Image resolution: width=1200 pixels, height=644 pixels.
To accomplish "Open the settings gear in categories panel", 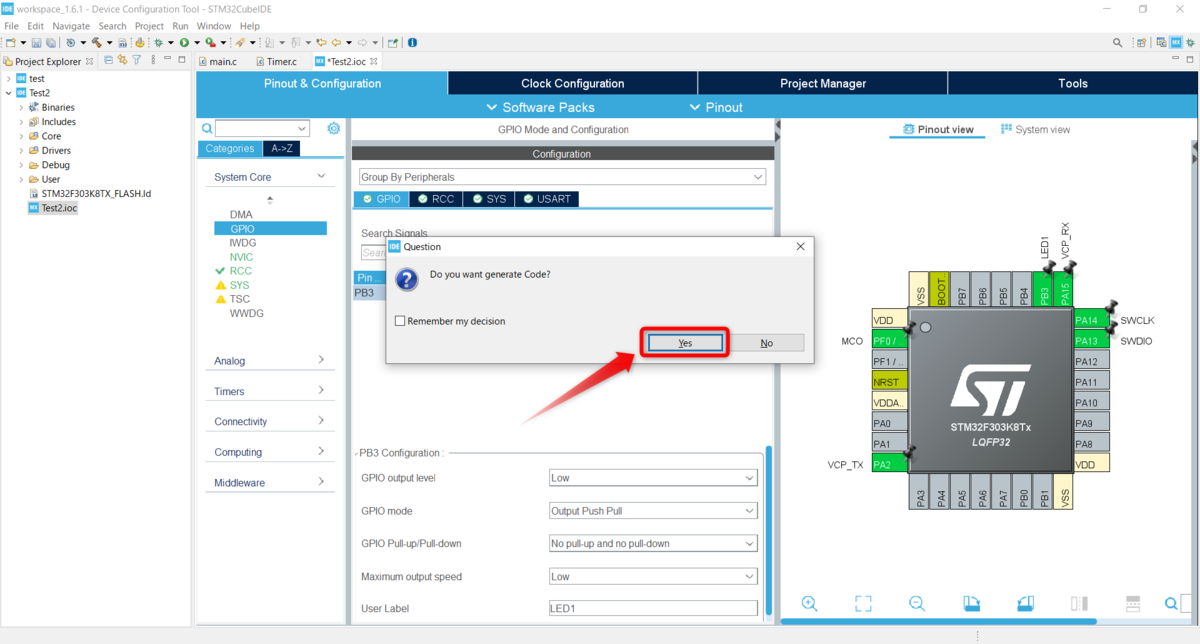I will tap(334, 128).
